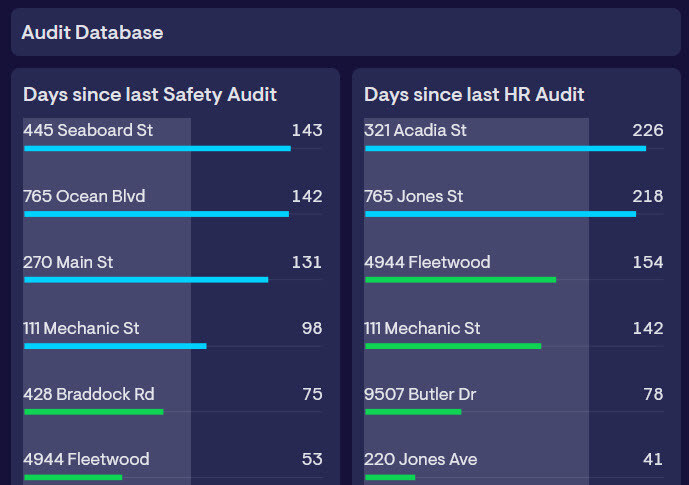Click the blue progress bar under 445 Seaboard St
Screen dimensions: 689x485
pos(157,148)
